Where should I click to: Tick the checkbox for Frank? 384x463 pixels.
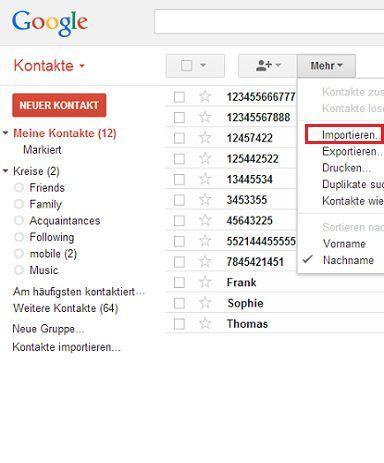179,283
